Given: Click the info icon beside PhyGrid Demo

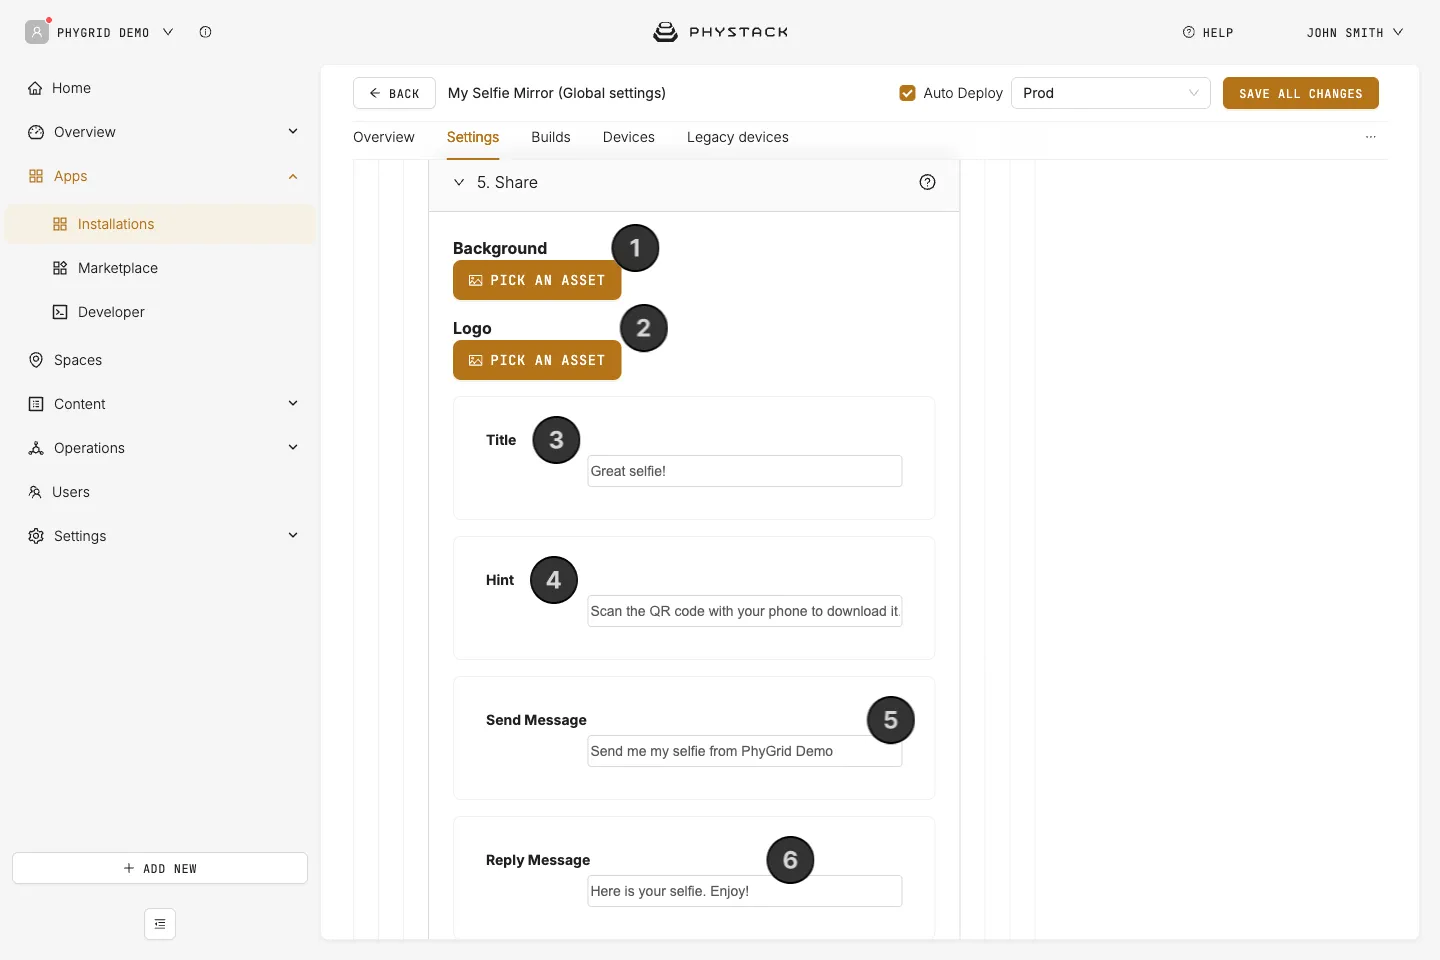Looking at the screenshot, I should click(205, 32).
